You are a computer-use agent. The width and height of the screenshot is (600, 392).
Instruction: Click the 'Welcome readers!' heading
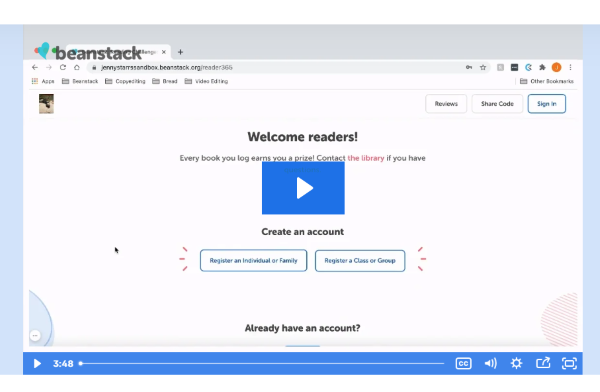(303, 137)
